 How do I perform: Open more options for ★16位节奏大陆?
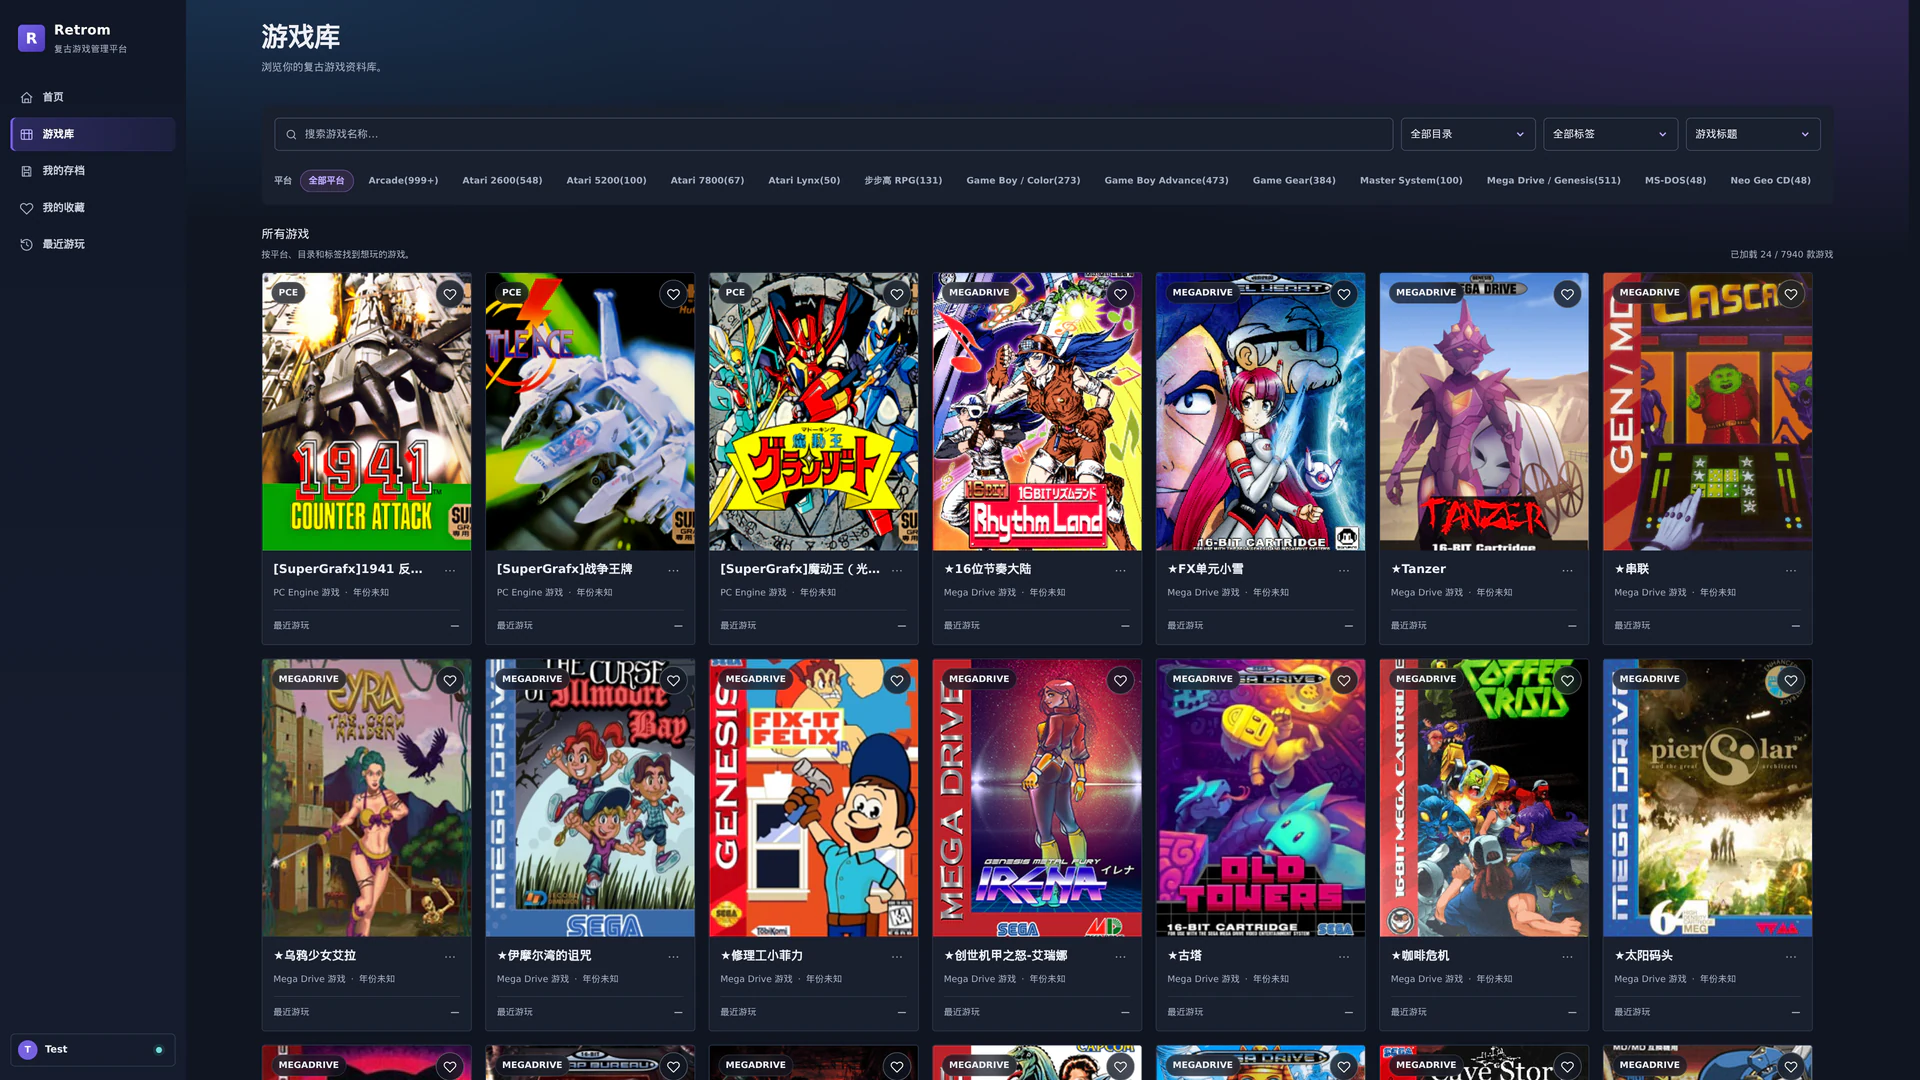1120,570
